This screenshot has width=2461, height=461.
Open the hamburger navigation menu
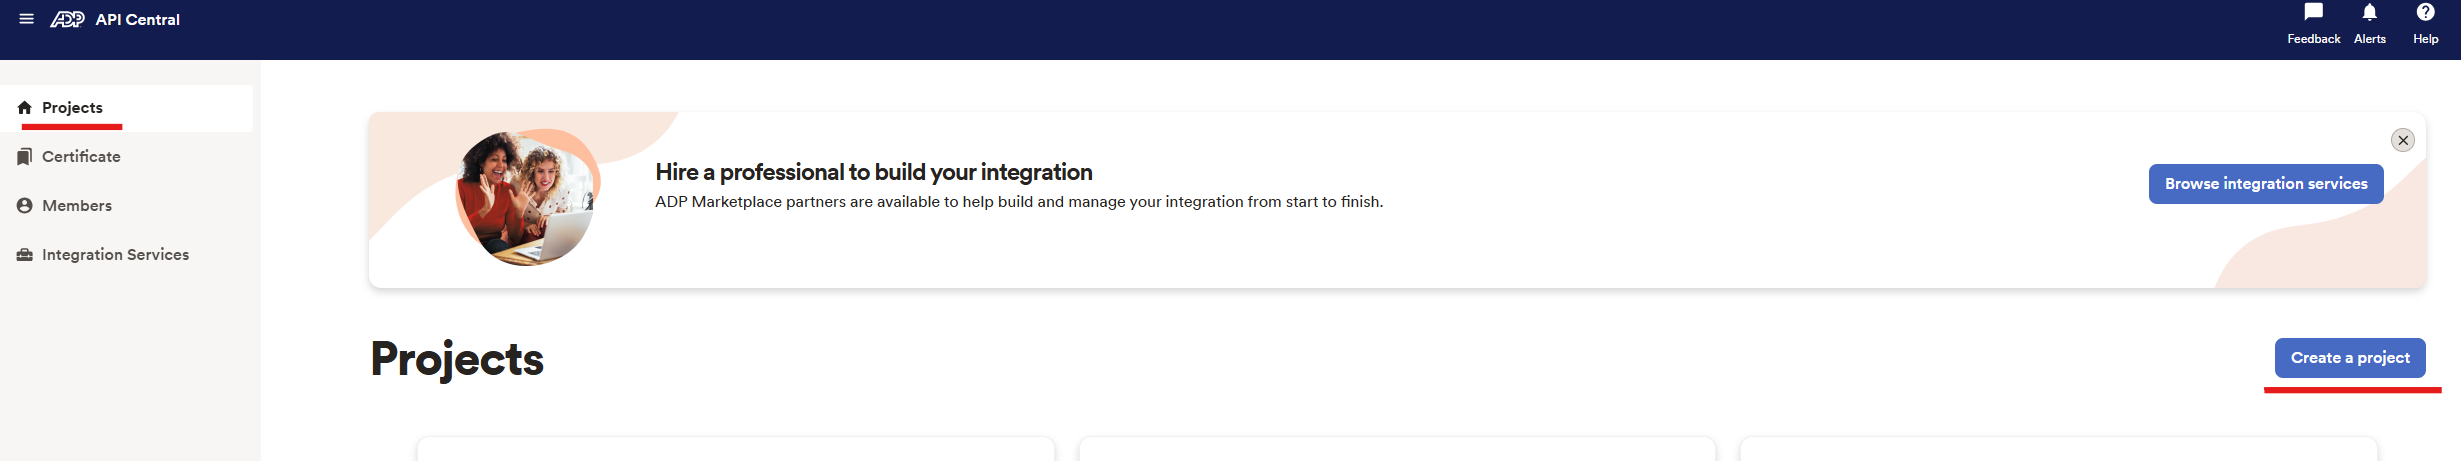click(27, 19)
